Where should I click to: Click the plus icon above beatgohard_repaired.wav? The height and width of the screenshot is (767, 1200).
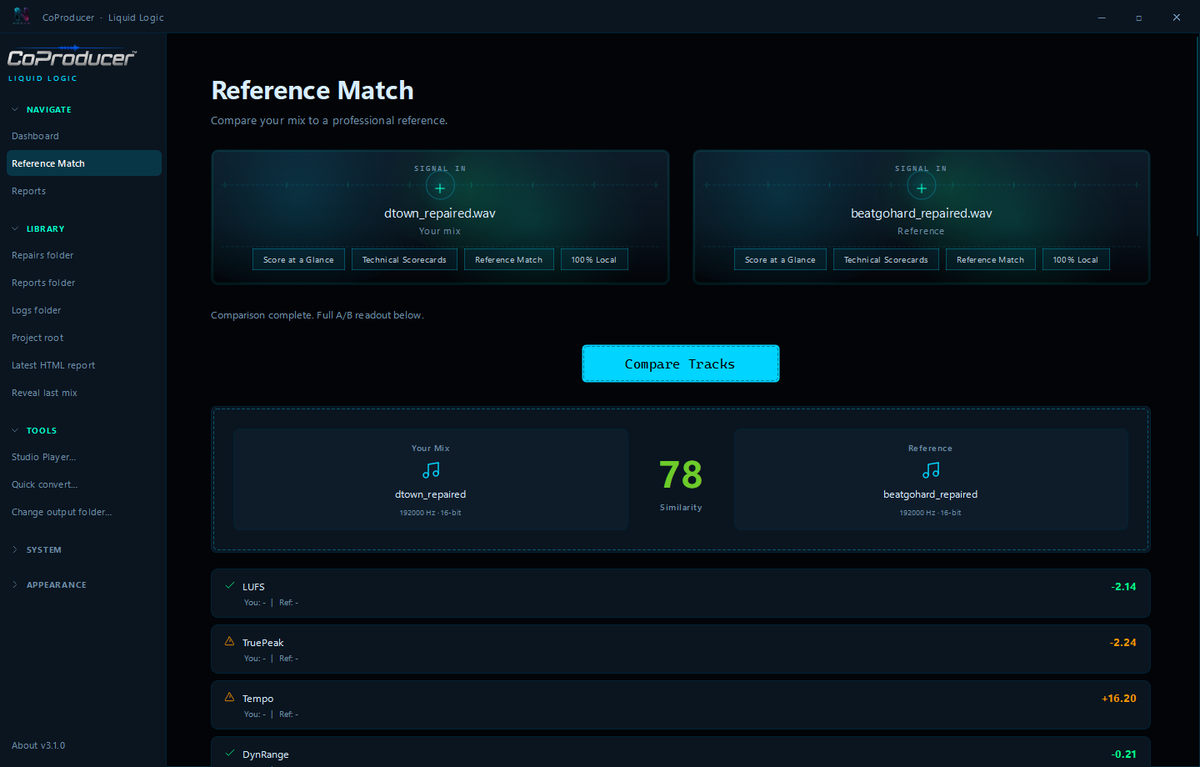(921, 187)
